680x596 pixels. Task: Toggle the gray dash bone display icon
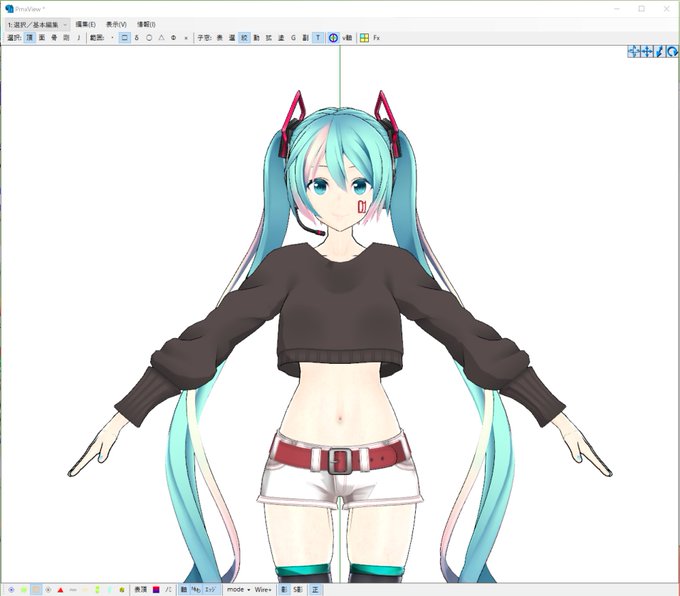(x=73, y=589)
